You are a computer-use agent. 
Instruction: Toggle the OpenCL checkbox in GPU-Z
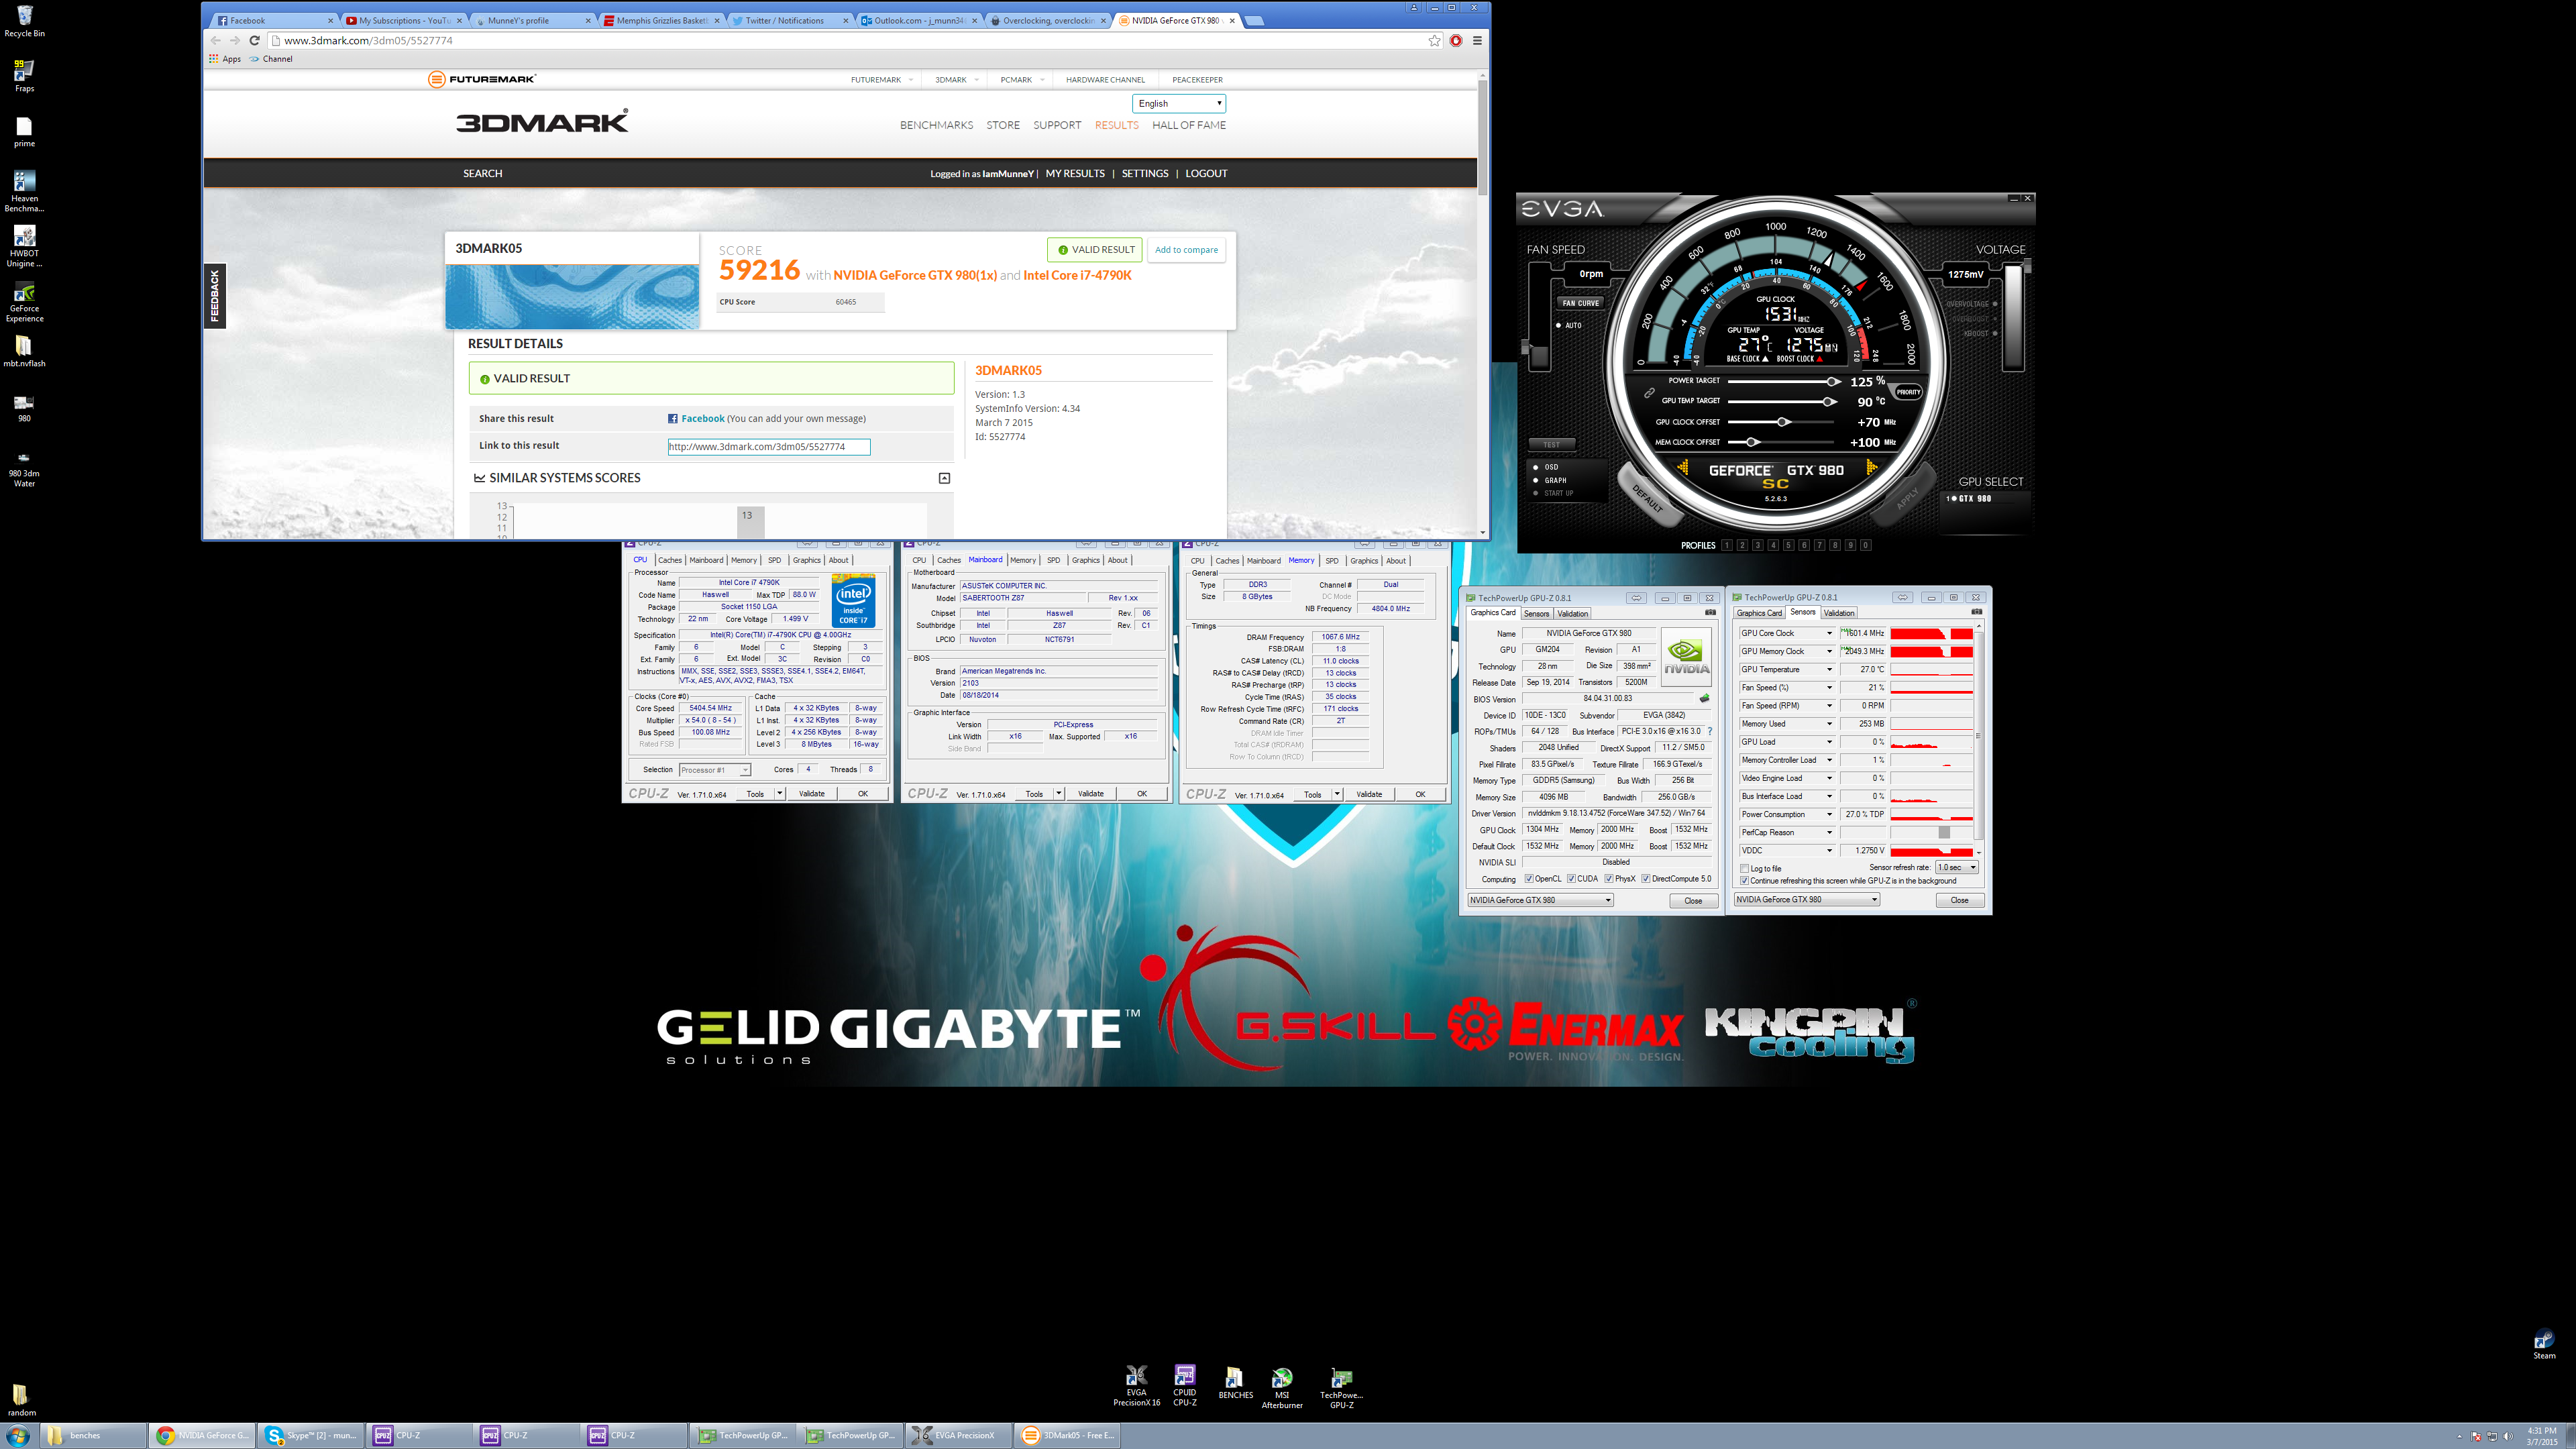(1529, 879)
